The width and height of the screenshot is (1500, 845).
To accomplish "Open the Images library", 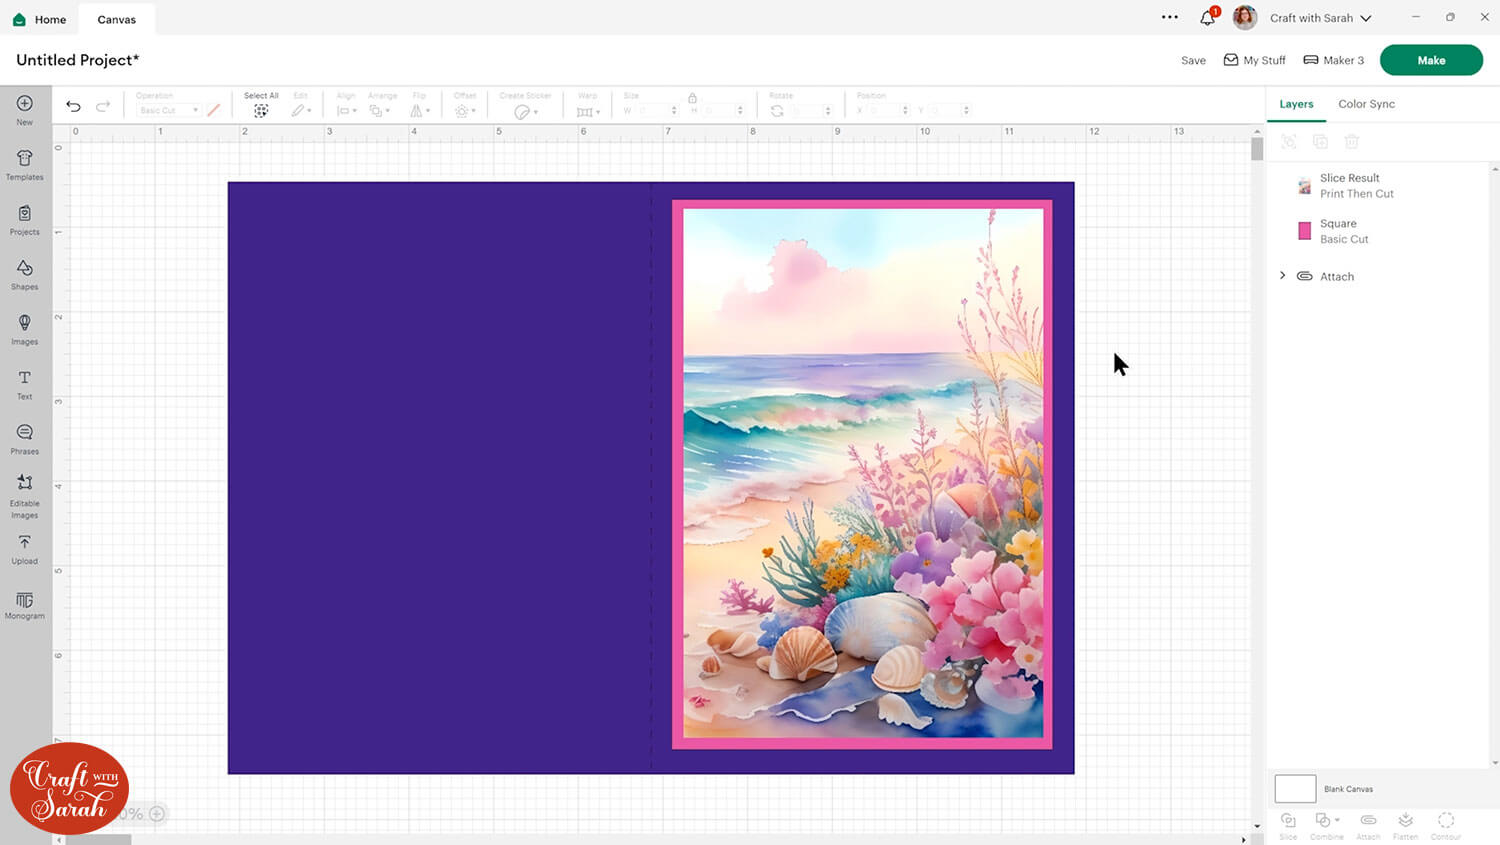I will (x=25, y=329).
